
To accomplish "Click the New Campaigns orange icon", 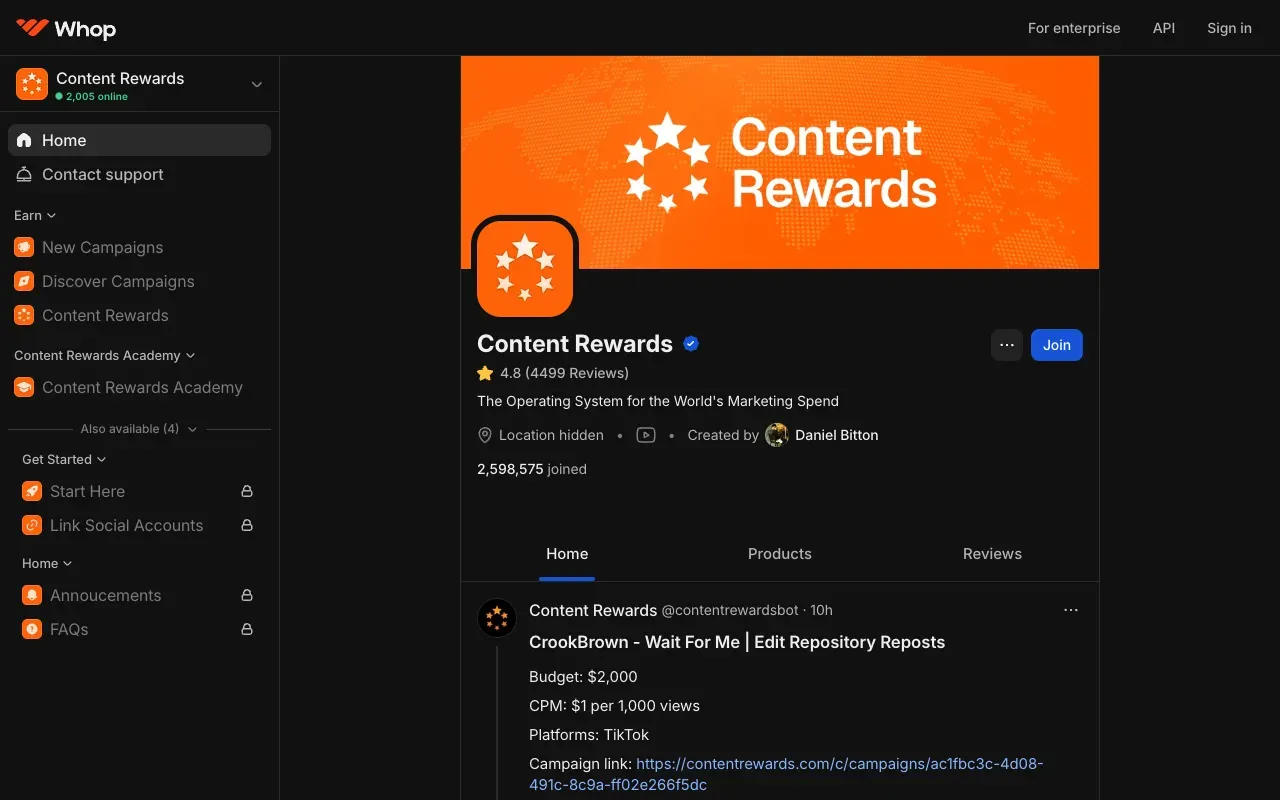I will click(x=24, y=247).
